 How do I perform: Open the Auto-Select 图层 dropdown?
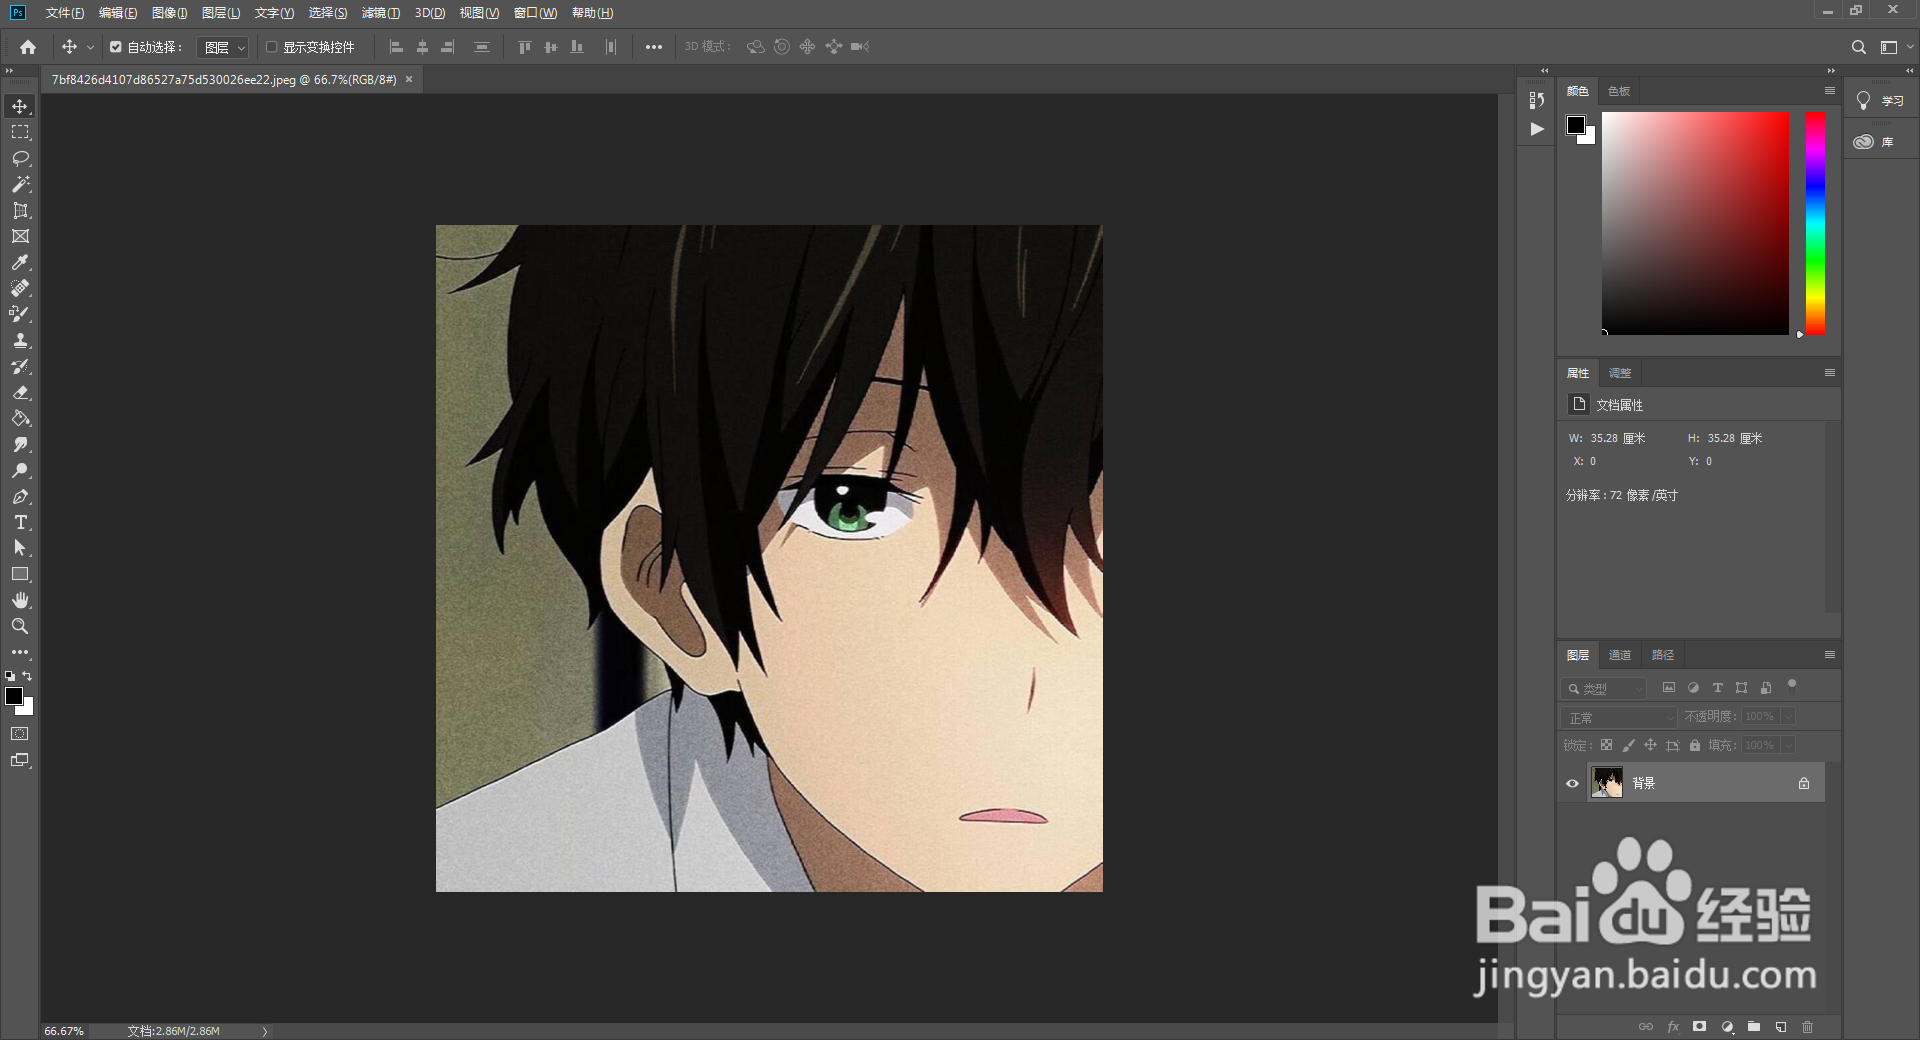223,47
